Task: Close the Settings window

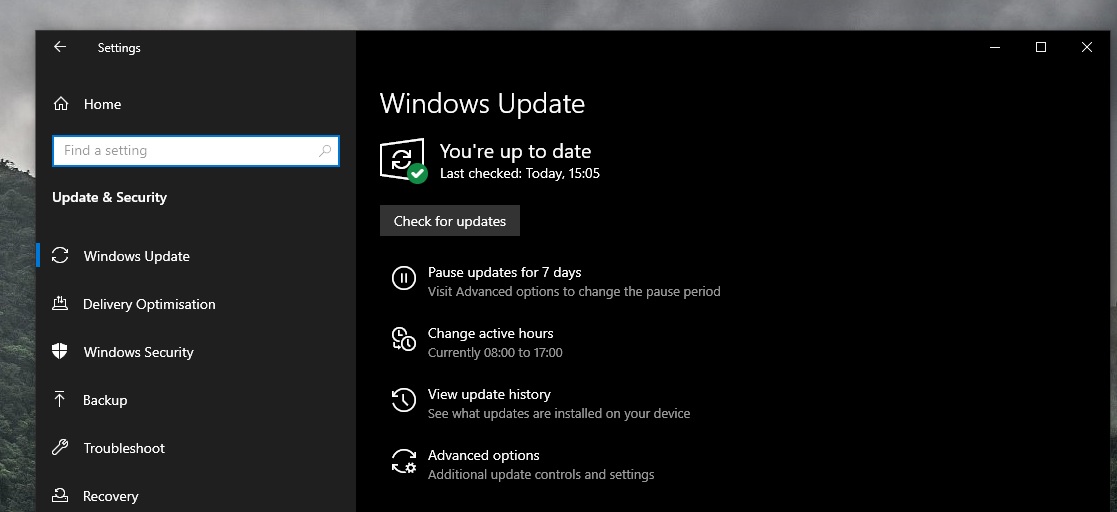Action: pyautogui.click(x=1086, y=47)
